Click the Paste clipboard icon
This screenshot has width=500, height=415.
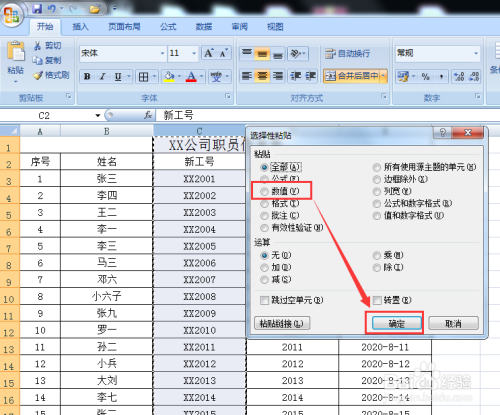(16, 51)
